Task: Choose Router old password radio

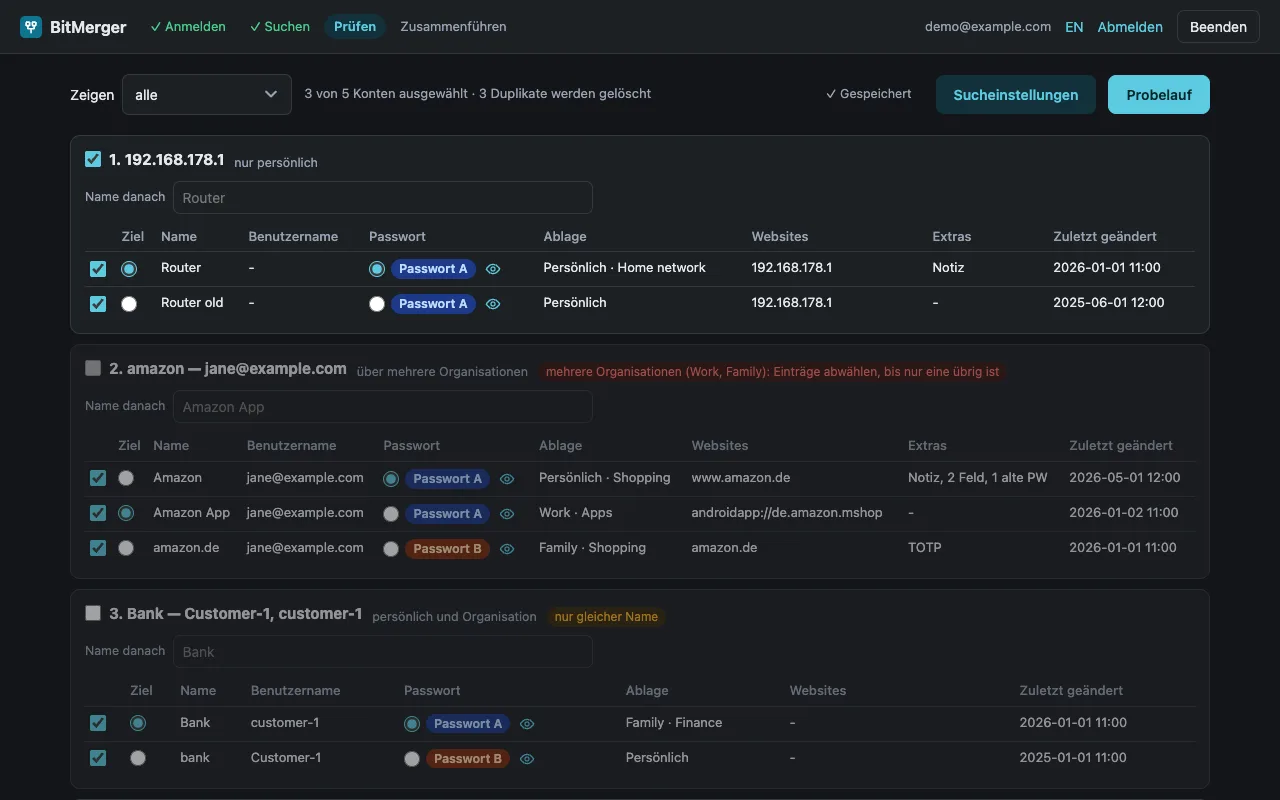Action: point(377,304)
